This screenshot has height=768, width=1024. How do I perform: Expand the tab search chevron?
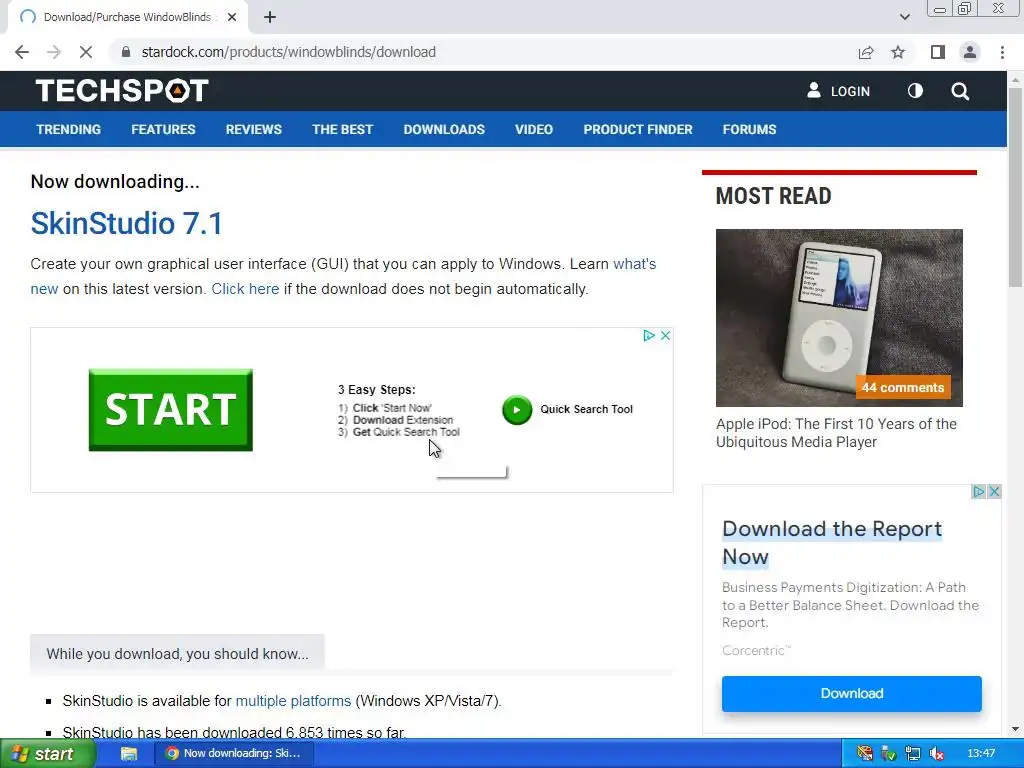tap(904, 18)
